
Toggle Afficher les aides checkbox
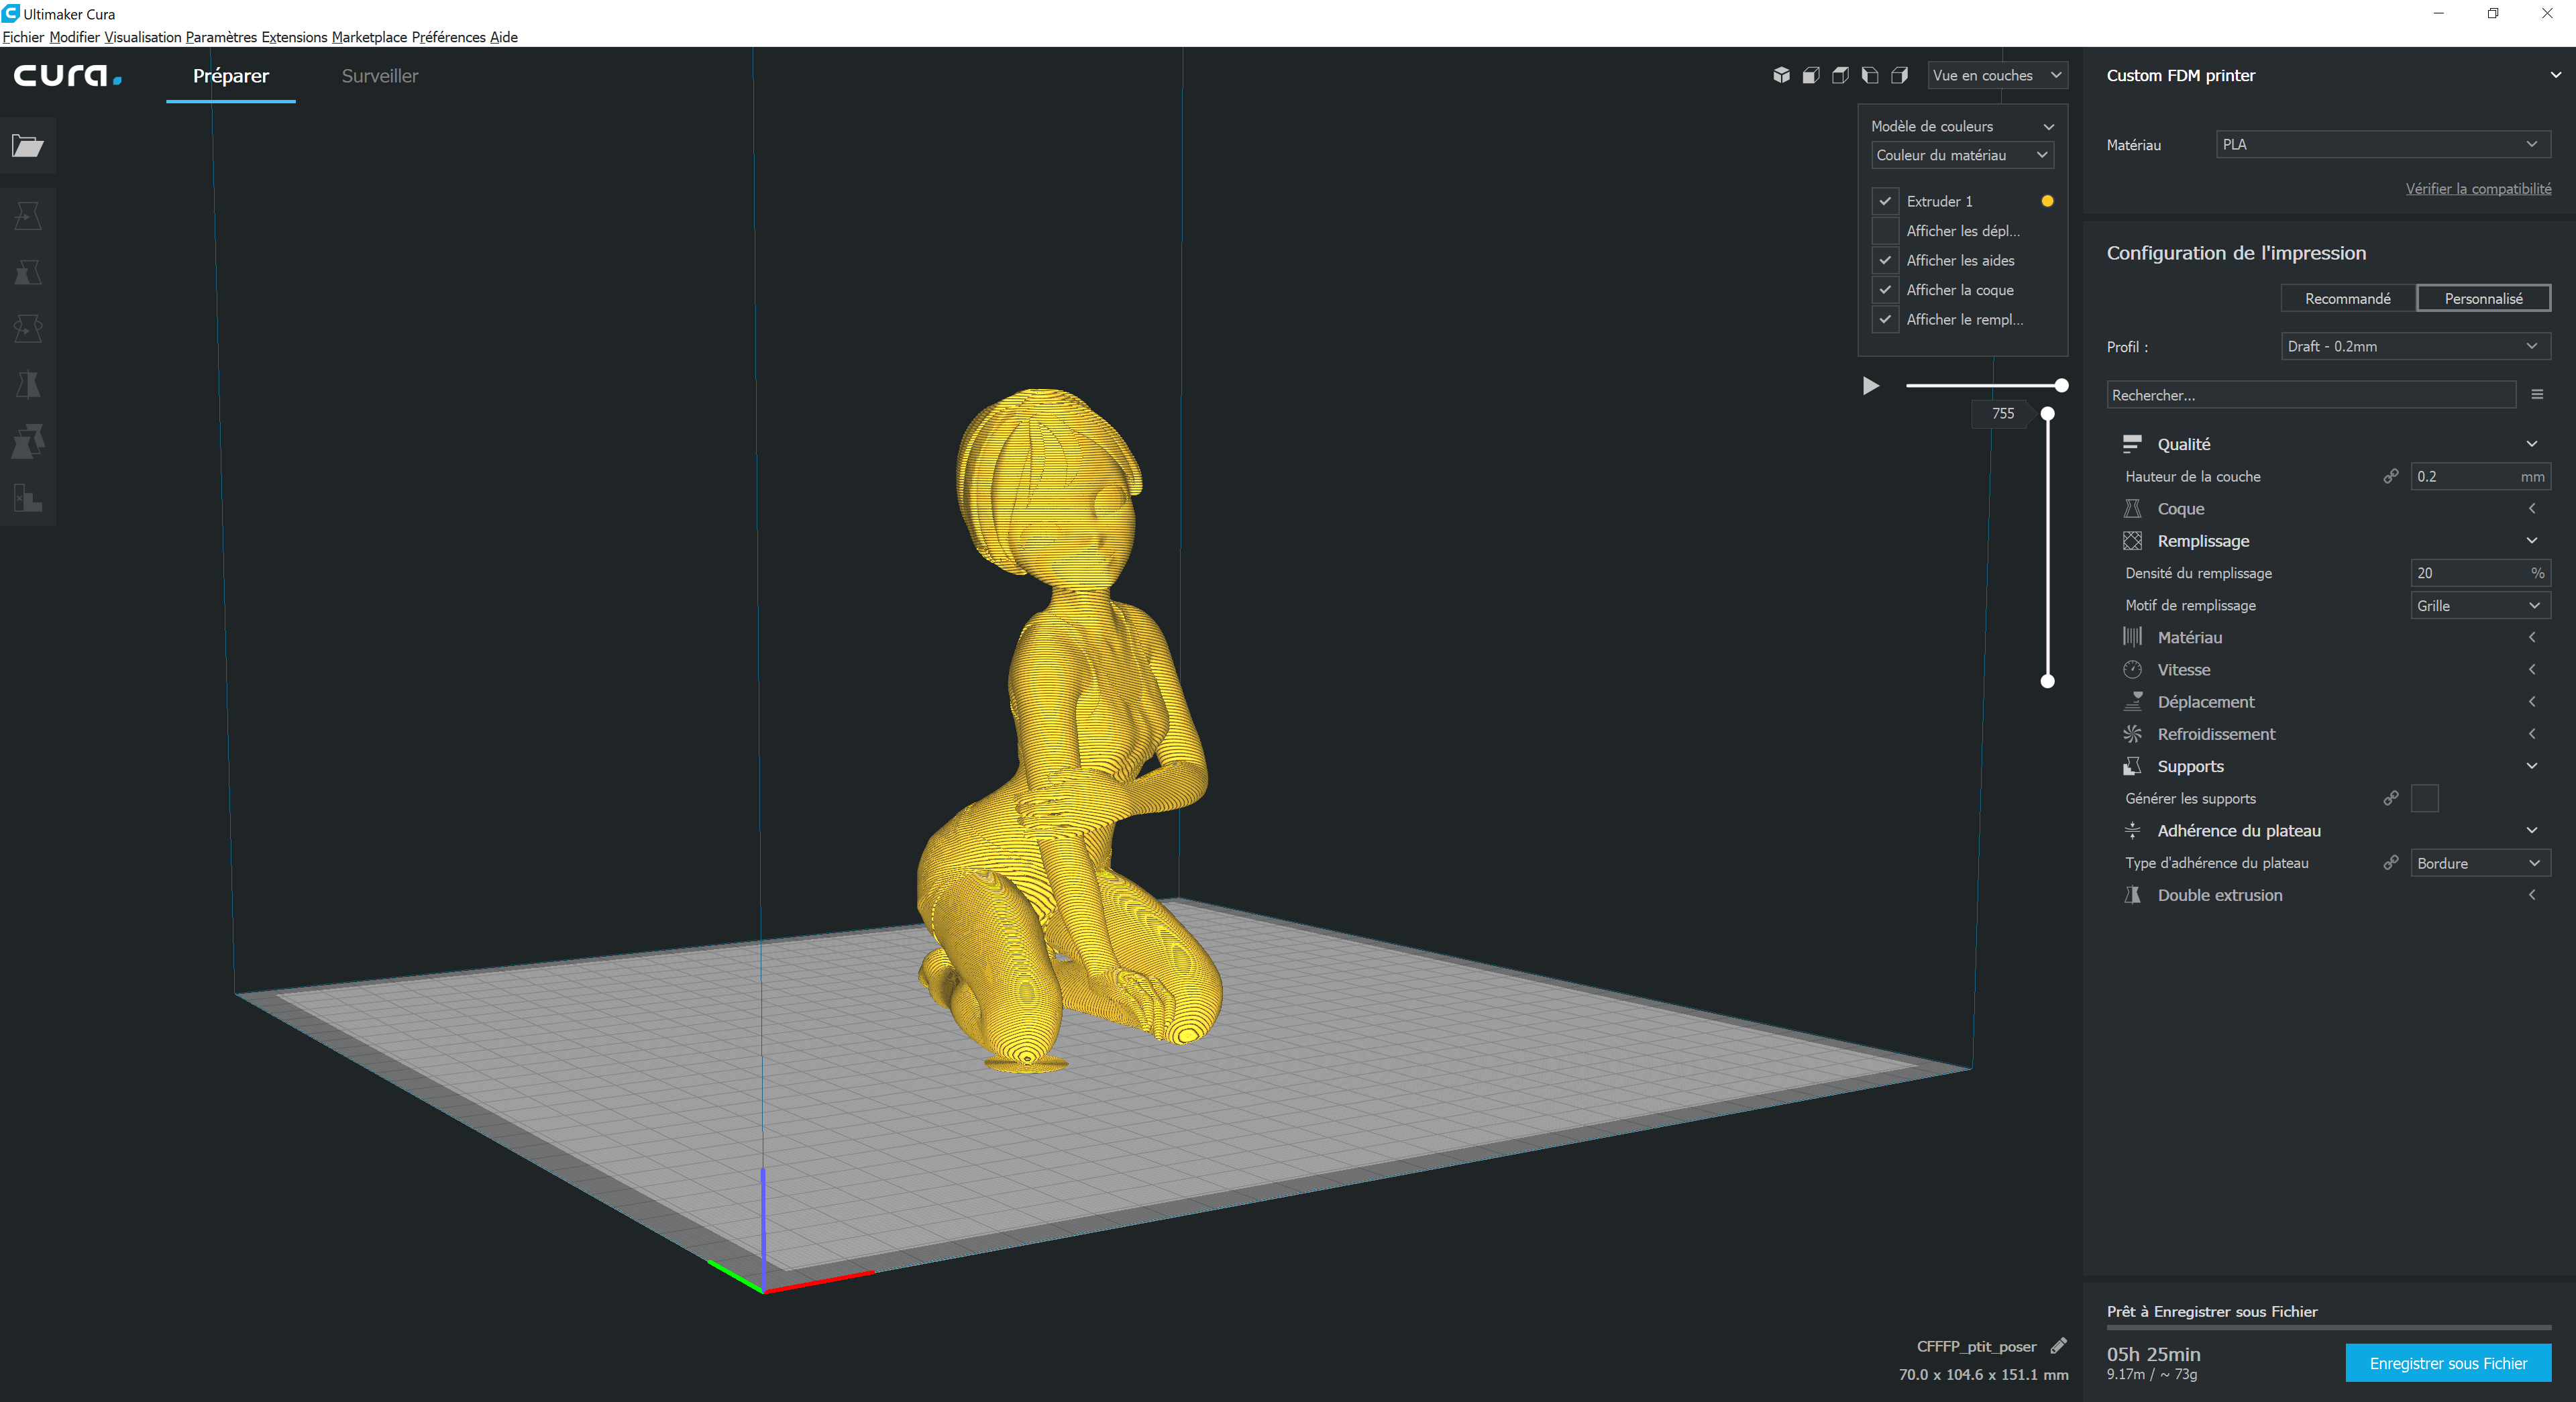pos(1885,260)
